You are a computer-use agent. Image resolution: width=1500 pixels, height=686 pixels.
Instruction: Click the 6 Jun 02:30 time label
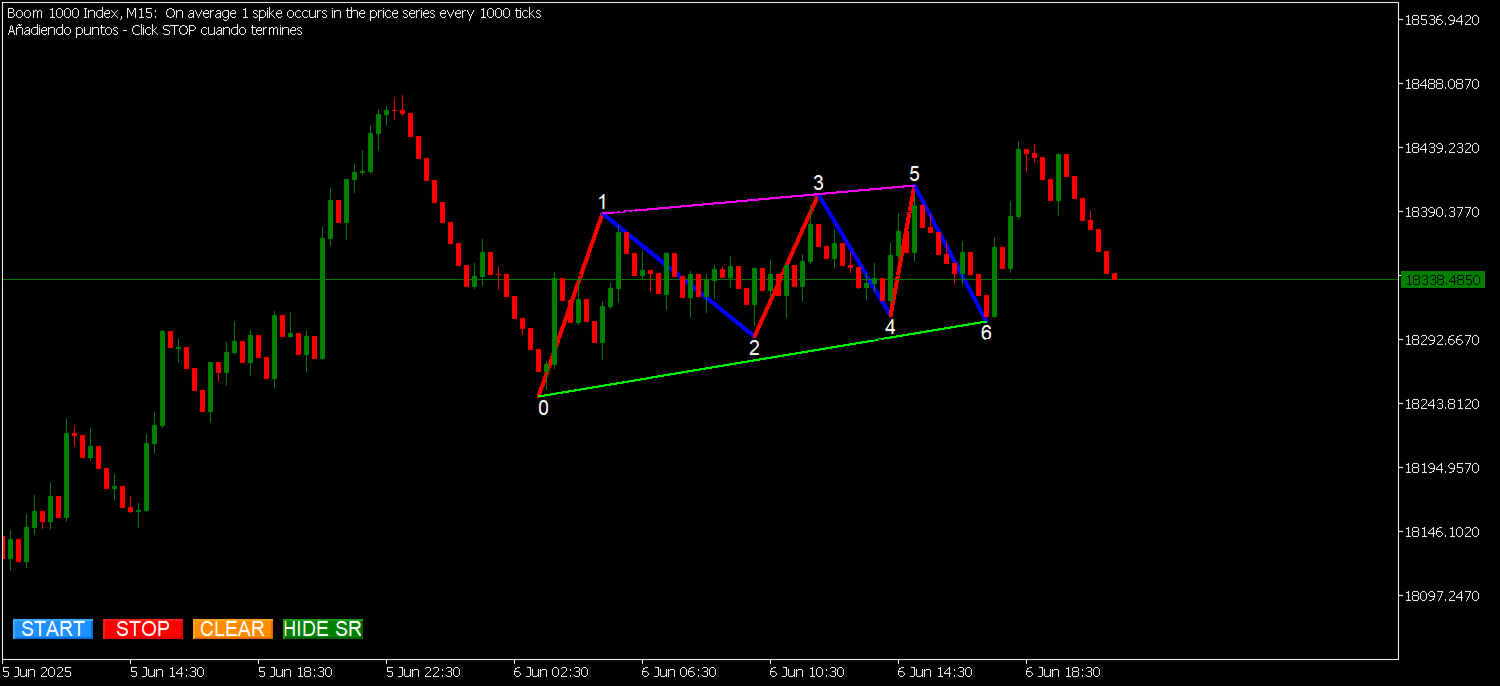(x=551, y=672)
